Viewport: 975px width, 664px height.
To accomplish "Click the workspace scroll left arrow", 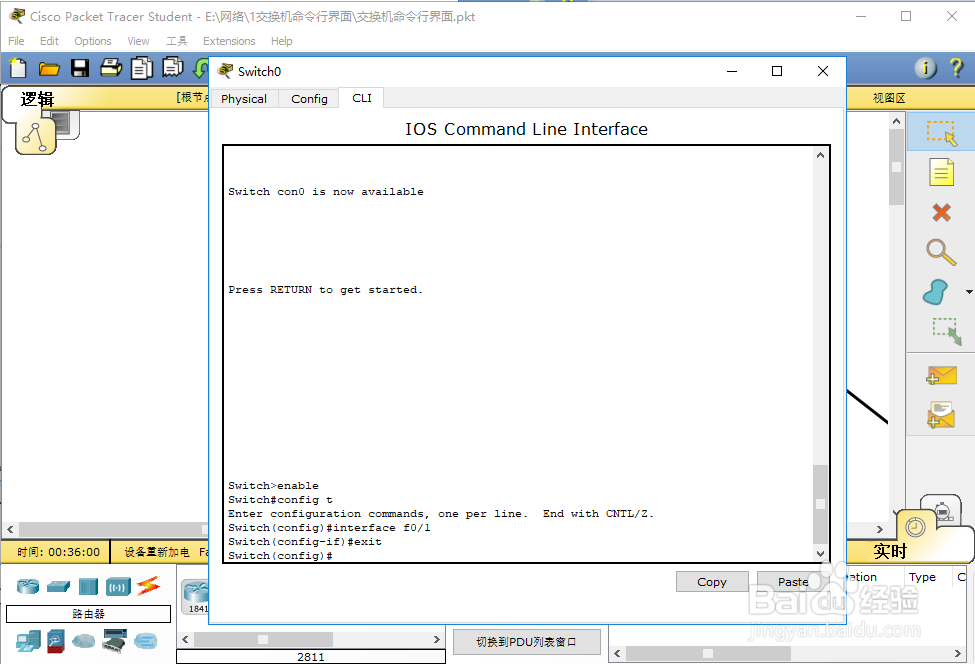I will coord(10,530).
